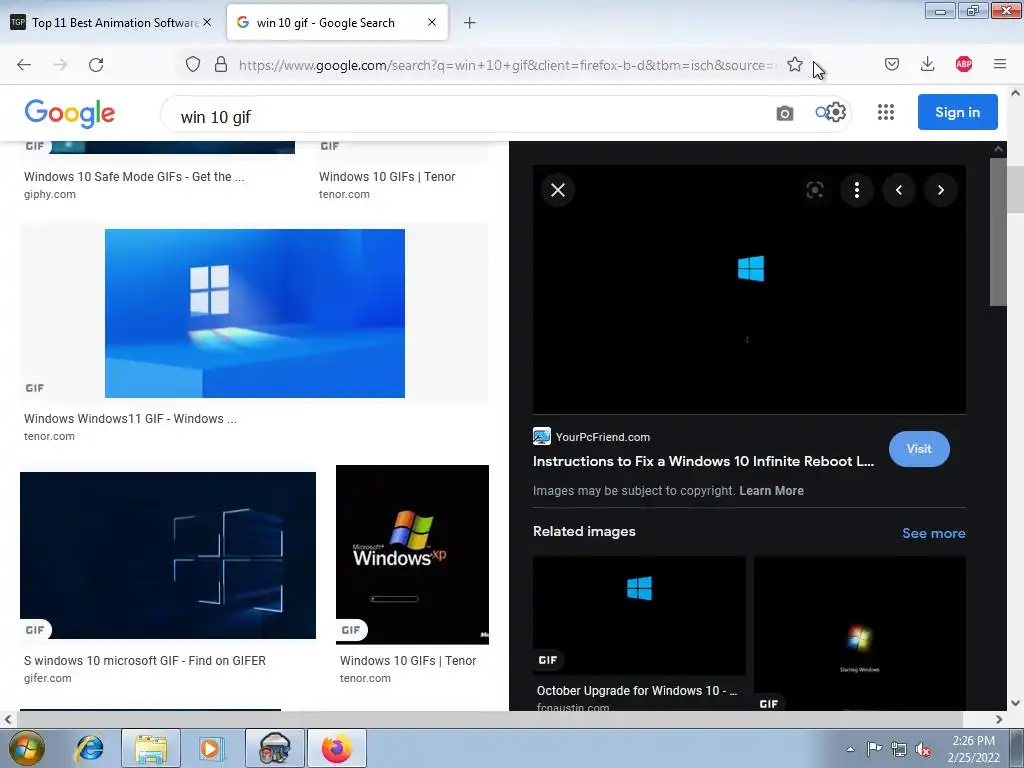Viewport: 1024px width, 768px height.
Task: Open the shield tracking protection icon
Action: click(193, 65)
